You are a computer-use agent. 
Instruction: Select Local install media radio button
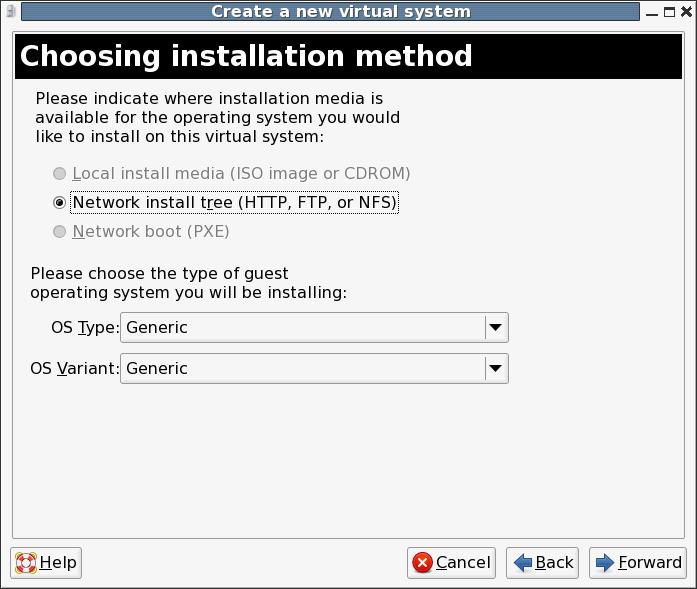(x=60, y=173)
